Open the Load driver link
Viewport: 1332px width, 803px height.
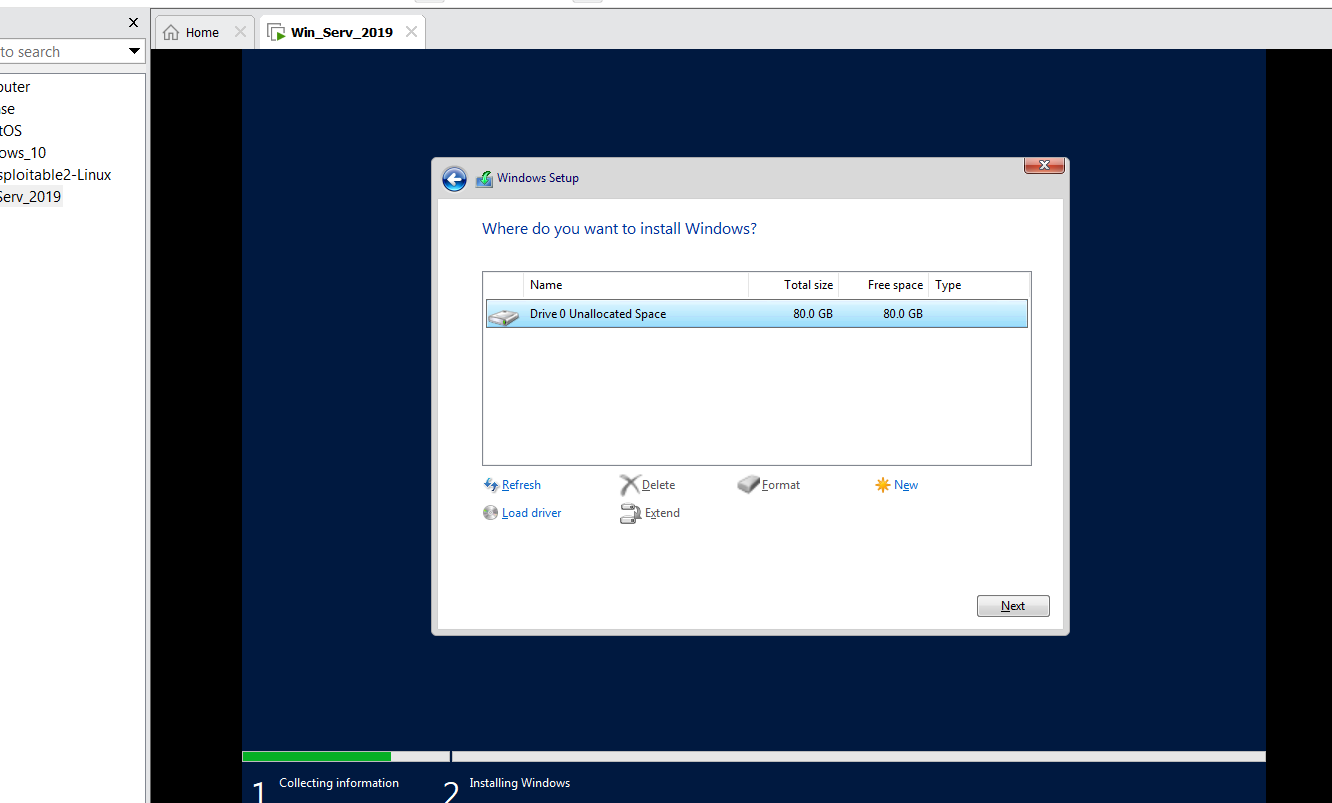coord(532,513)
